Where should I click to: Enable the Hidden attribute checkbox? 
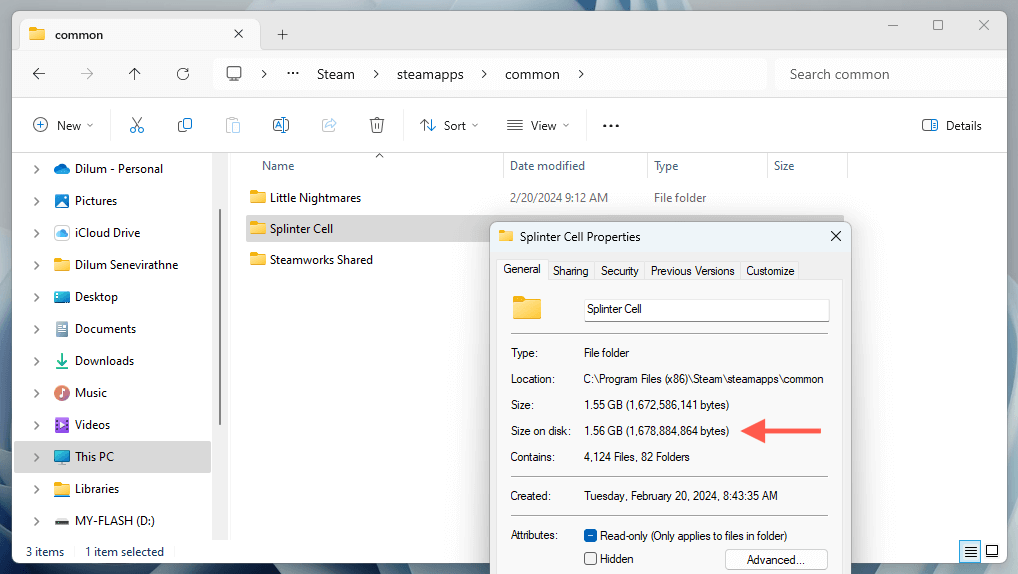(591, 559)
